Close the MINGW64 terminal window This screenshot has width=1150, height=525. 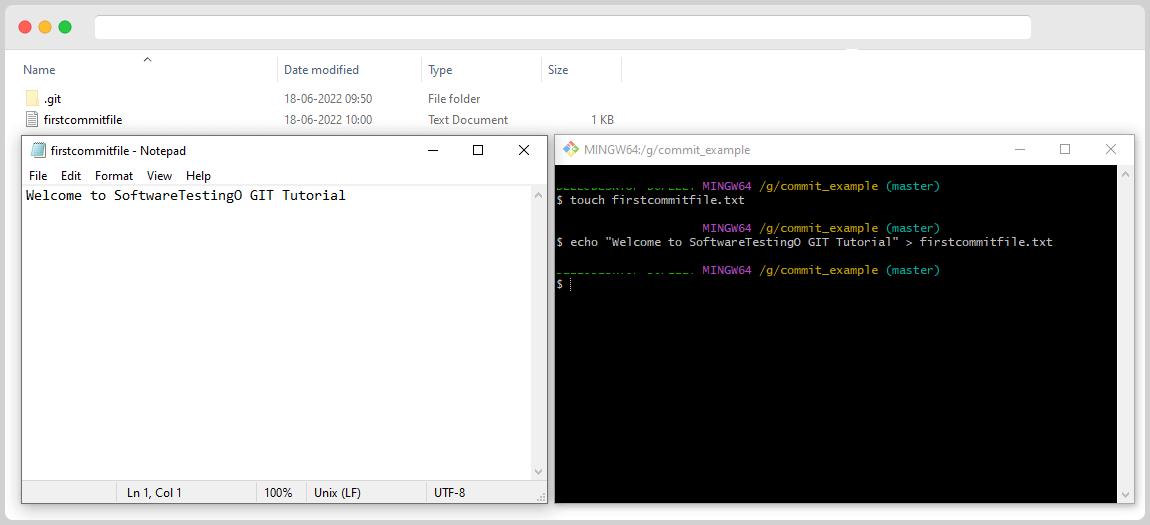pyautogui.click(x=1111, y=150)
